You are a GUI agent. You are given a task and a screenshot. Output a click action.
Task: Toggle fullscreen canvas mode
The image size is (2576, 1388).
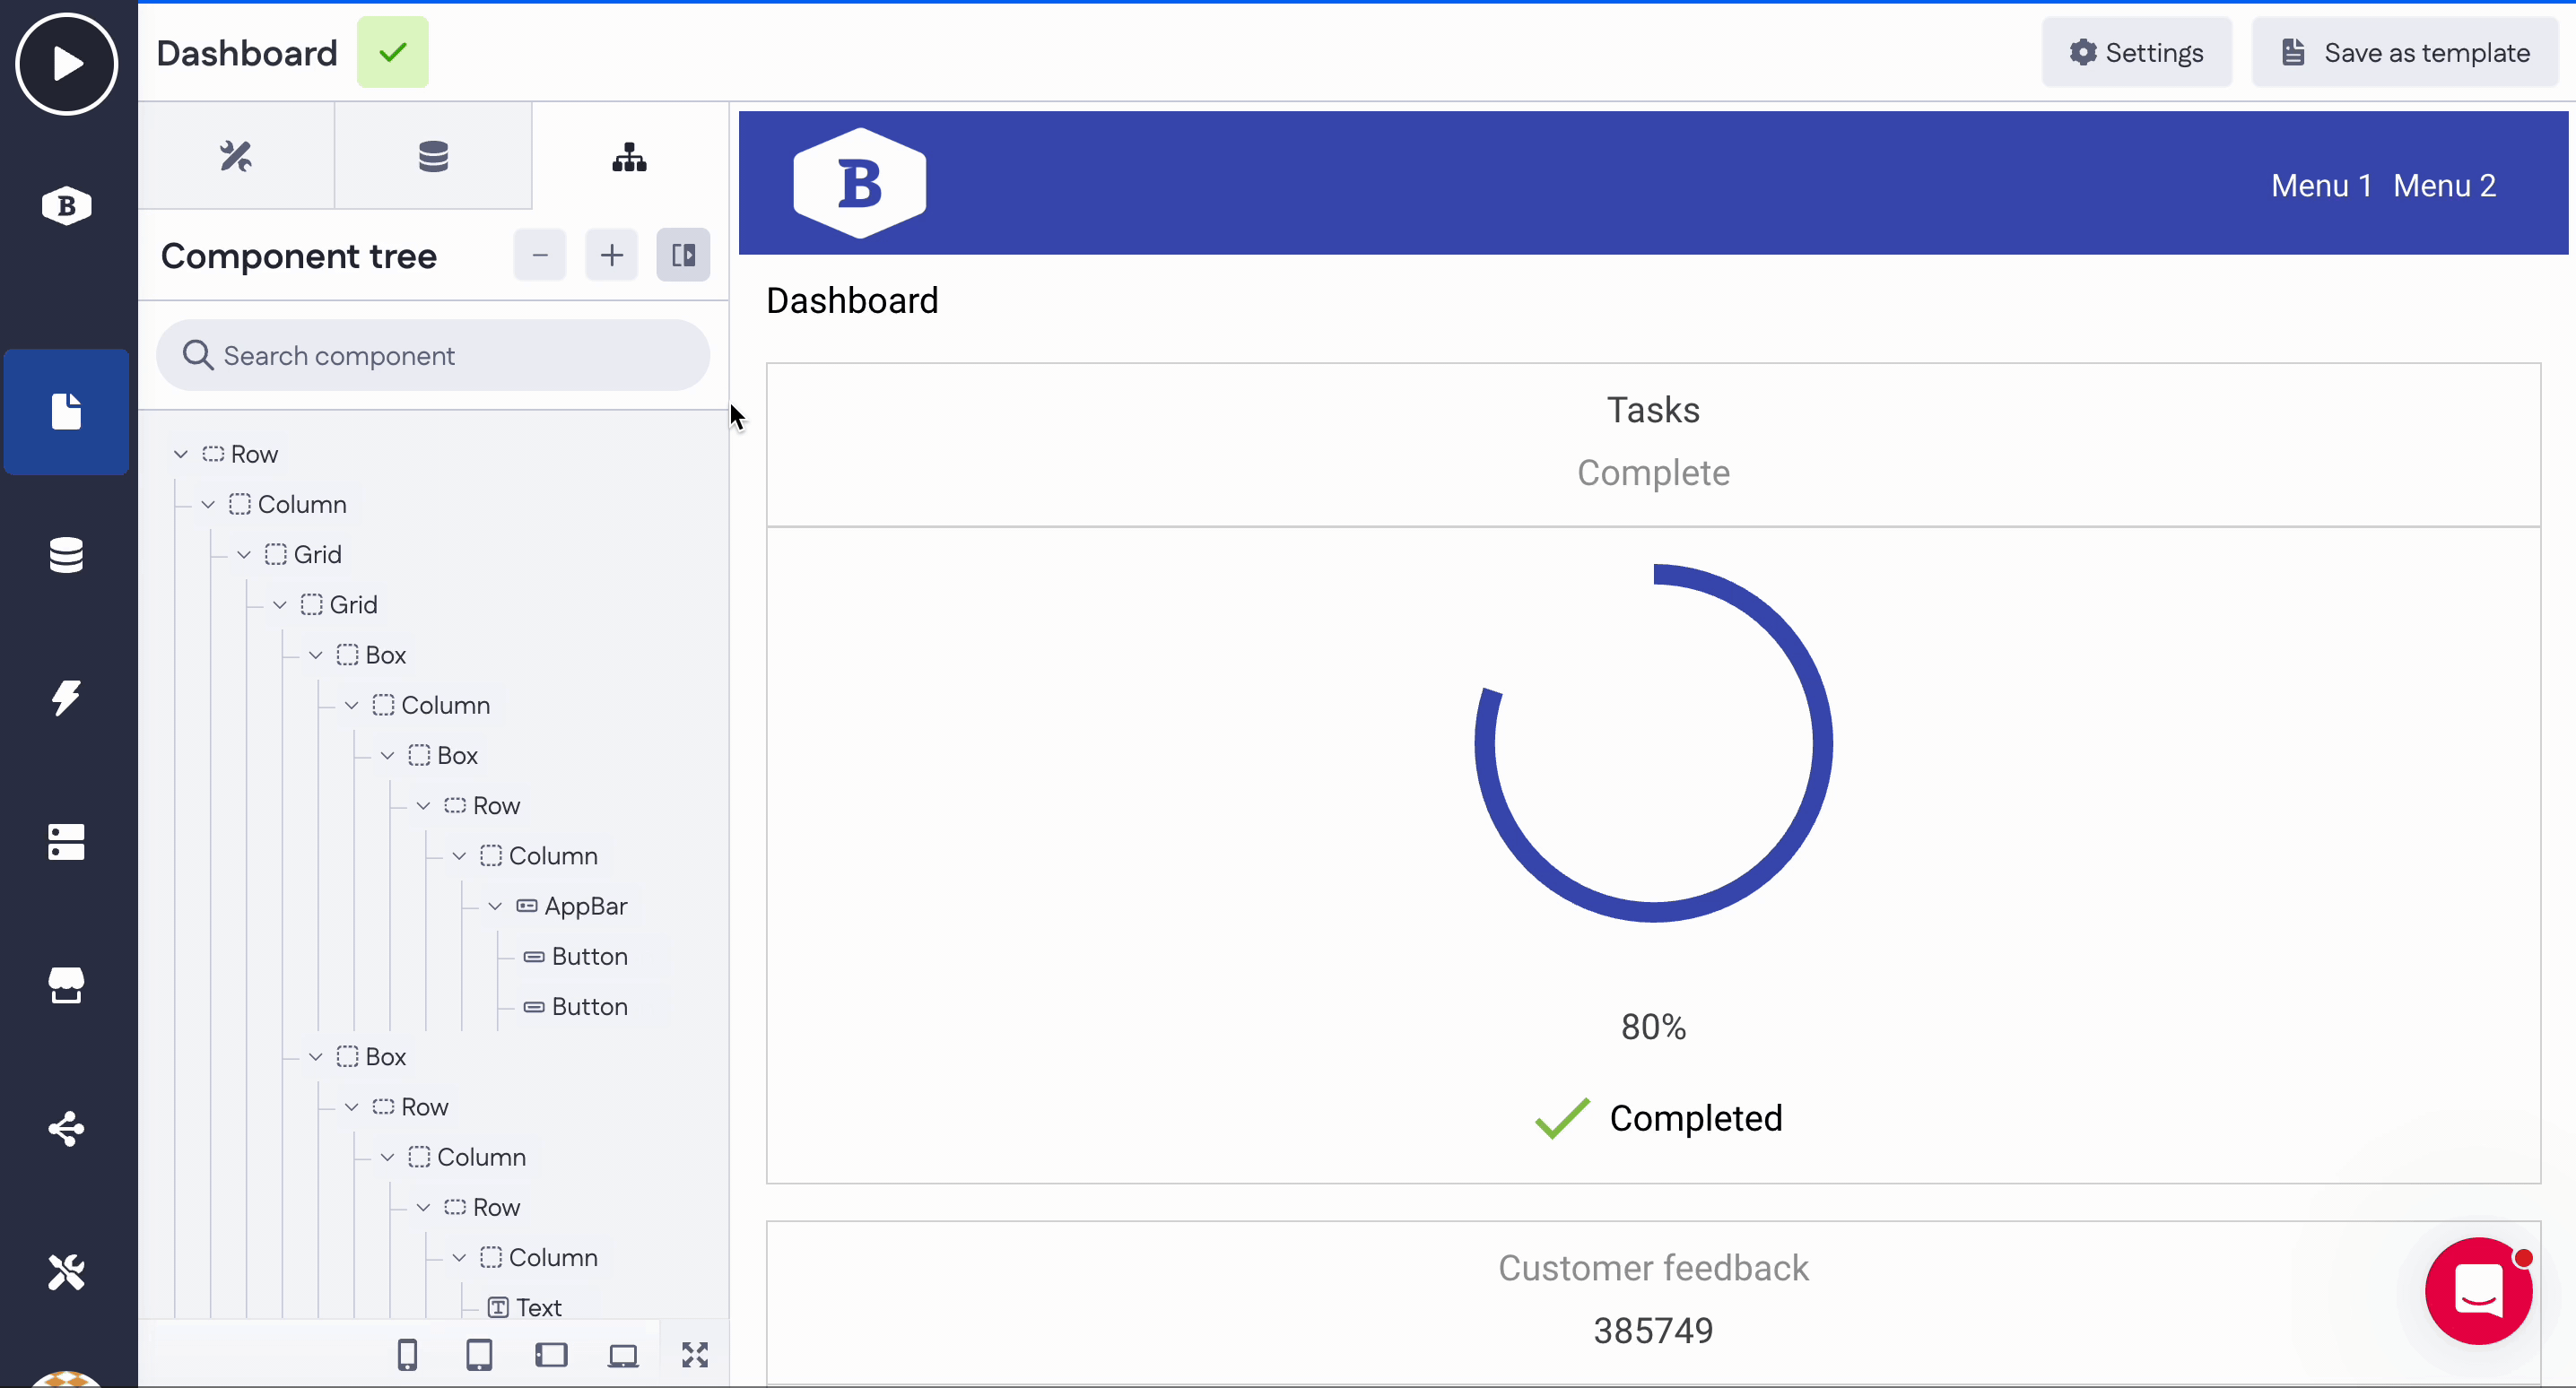tap(695, 1355)
